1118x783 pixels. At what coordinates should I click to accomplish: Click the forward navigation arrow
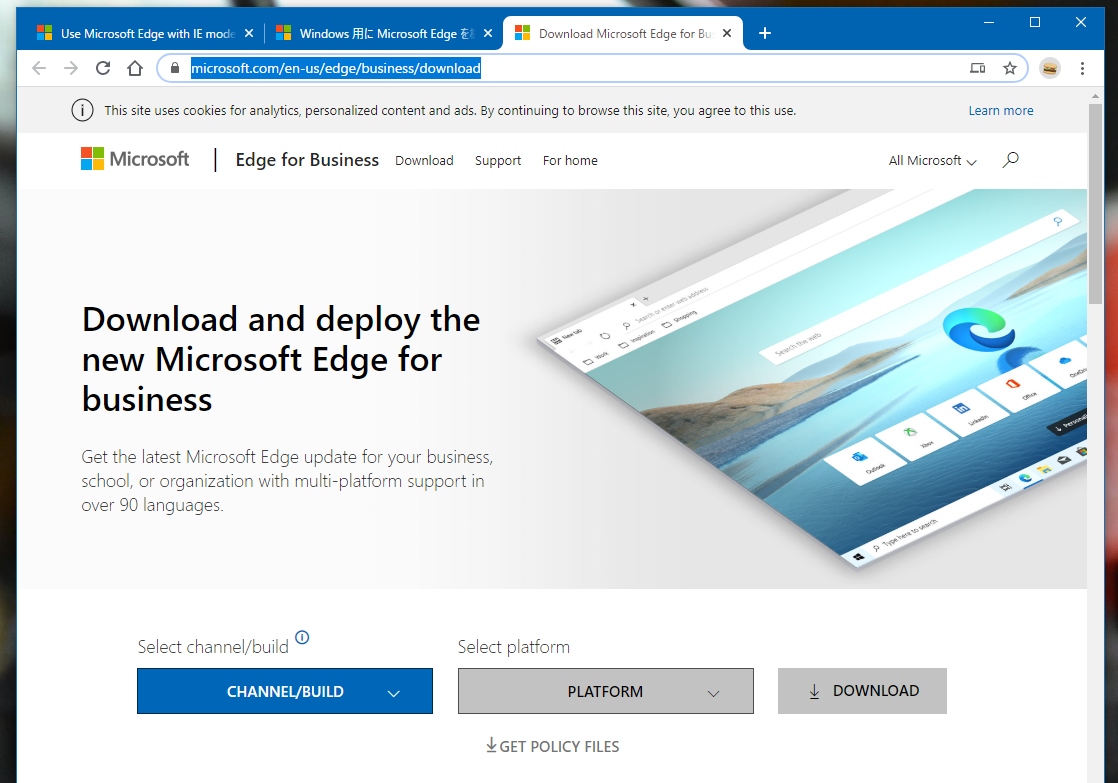coord(71,68)
